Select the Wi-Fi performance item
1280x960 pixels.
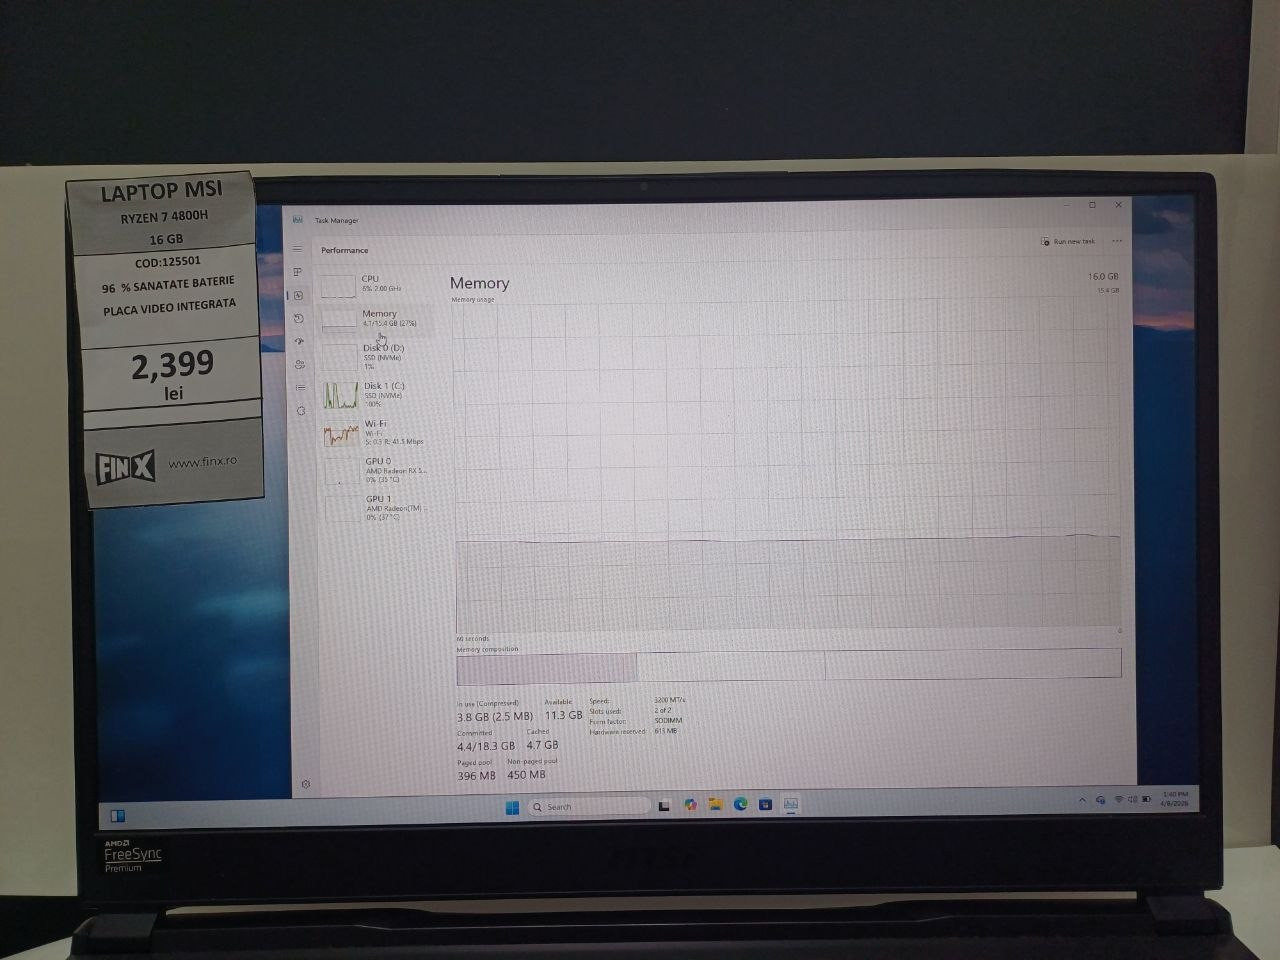point(378,432)
